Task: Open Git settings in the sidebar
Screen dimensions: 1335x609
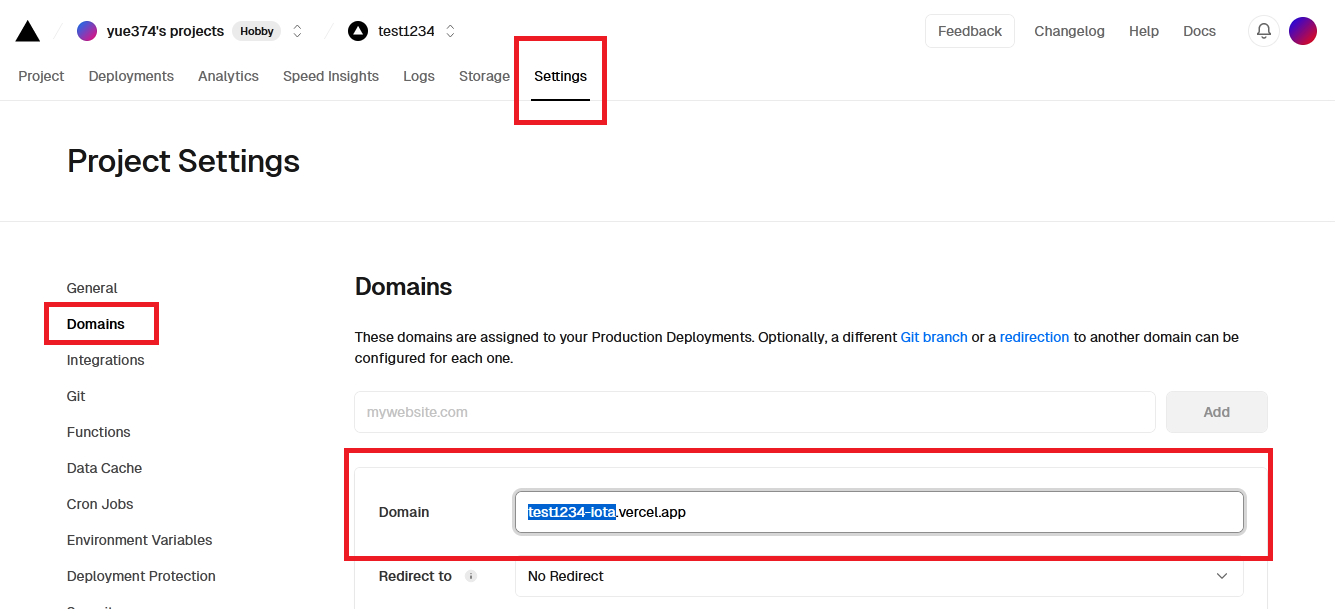Action: coord(76,396)
